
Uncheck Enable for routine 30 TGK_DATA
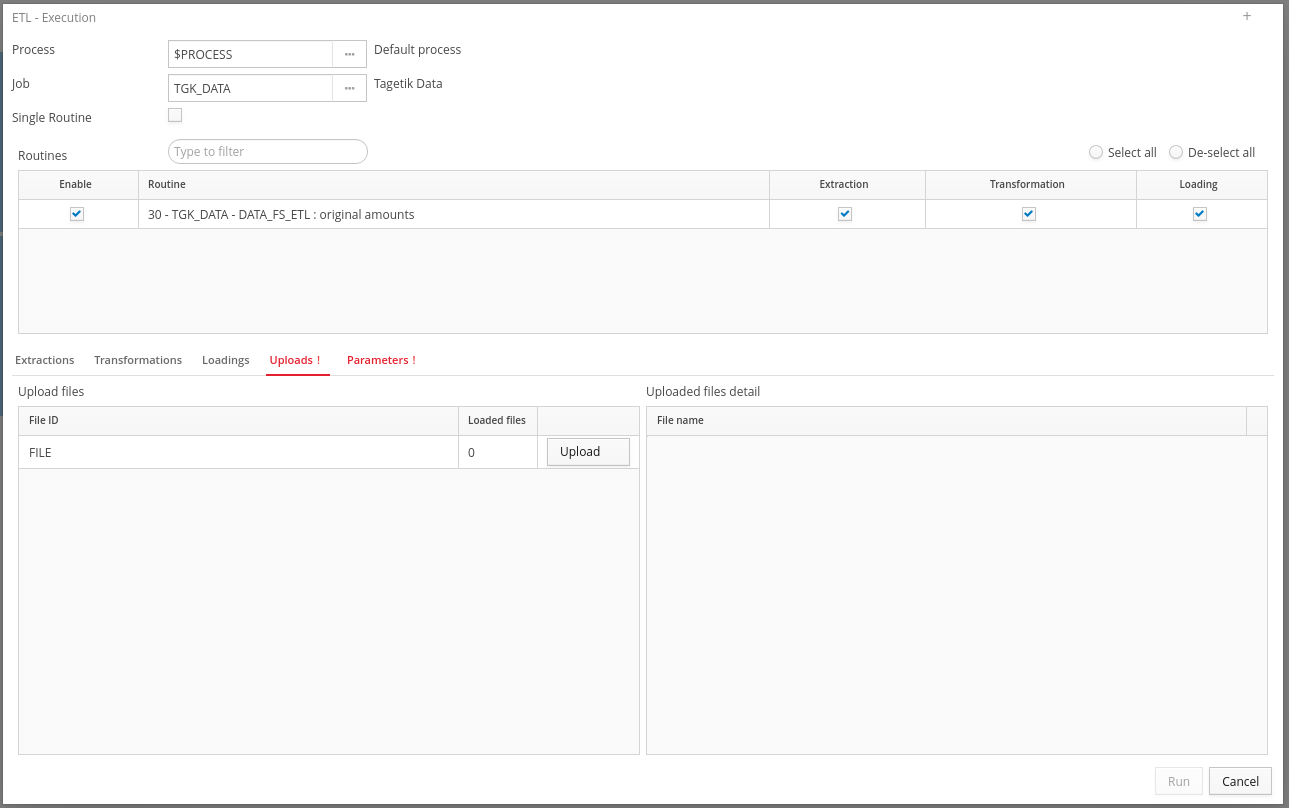click(77, 214)
